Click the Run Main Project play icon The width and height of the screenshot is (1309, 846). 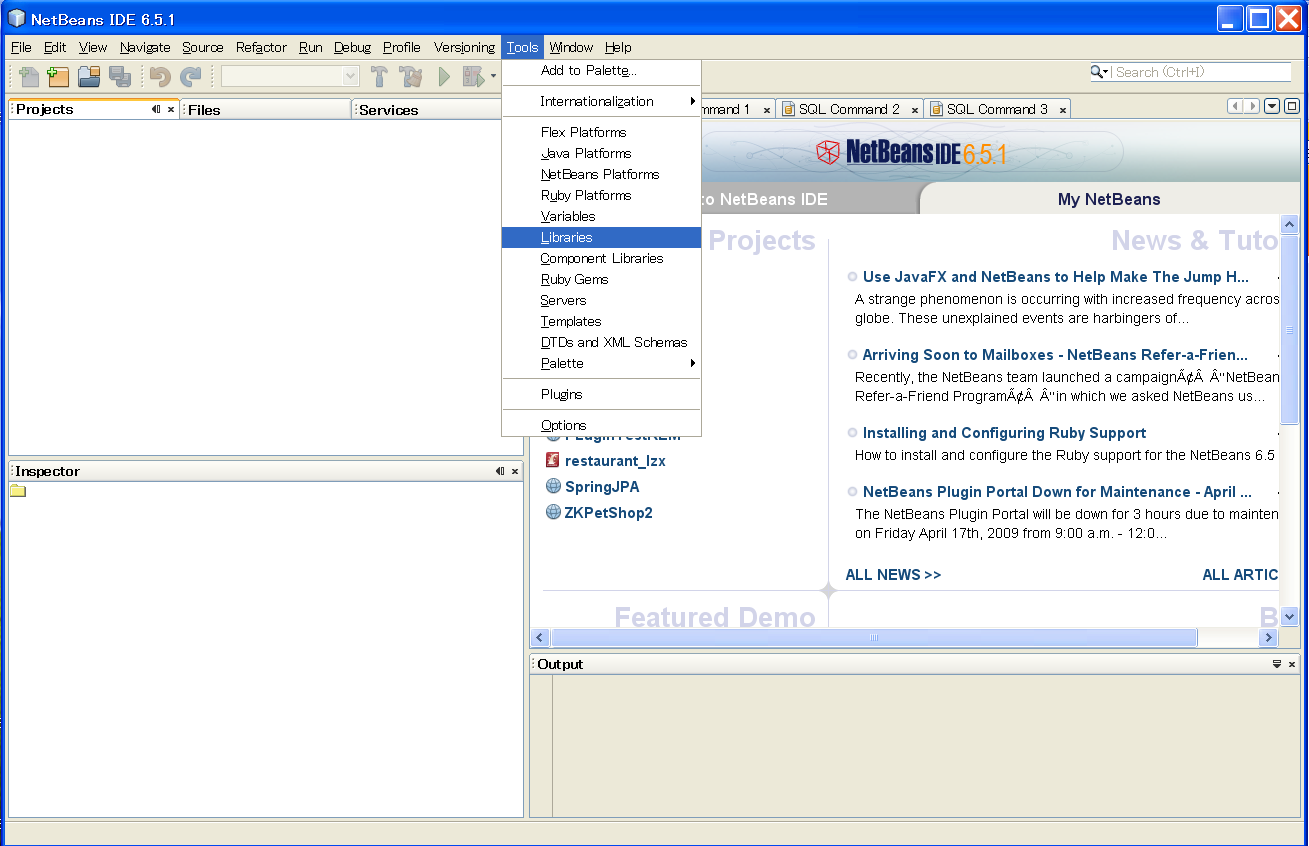click(444, 76)
